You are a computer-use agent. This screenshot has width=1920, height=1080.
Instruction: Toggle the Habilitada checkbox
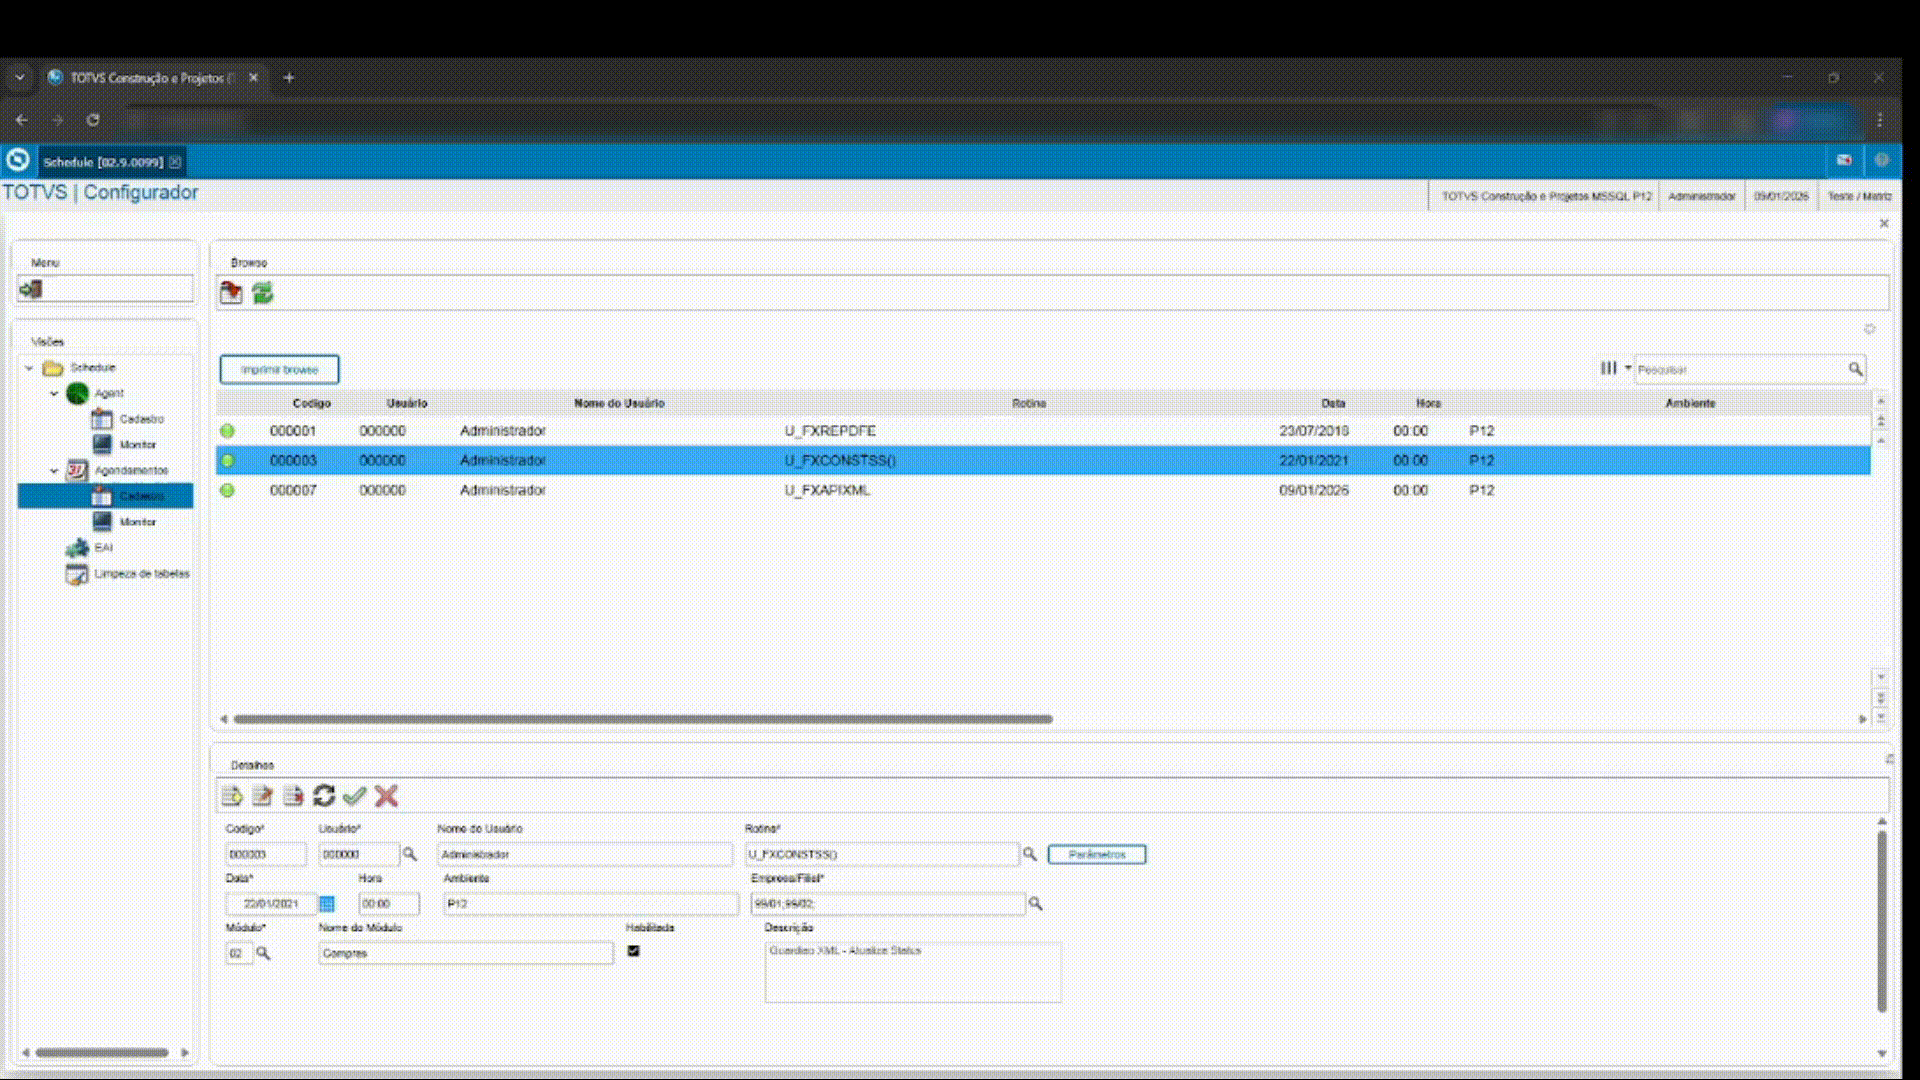633,951
